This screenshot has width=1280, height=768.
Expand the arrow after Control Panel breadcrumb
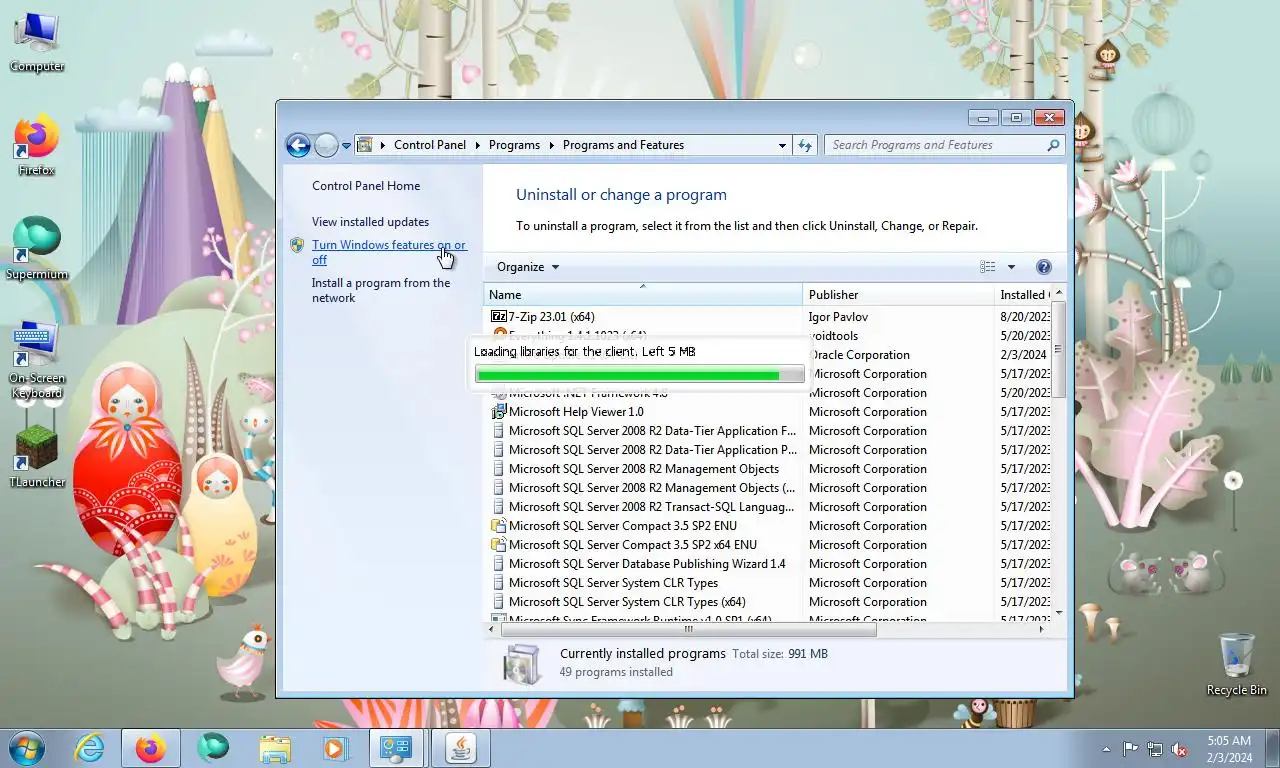pos(477,145)
